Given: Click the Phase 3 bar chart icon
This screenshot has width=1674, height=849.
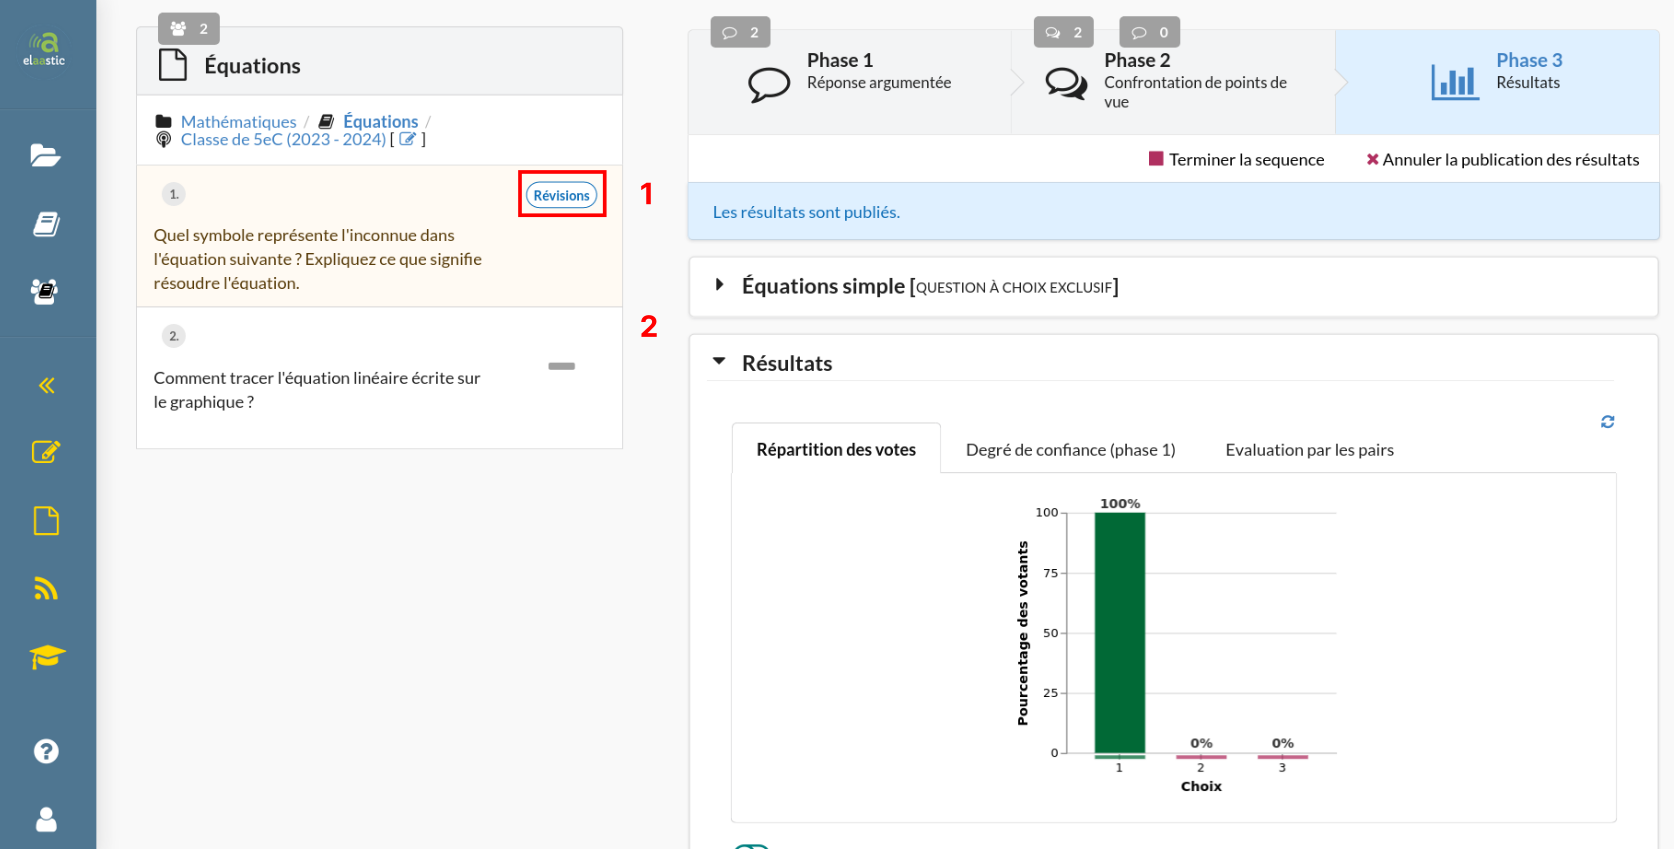Looking at the screenshot, I should coord(1455,82).
